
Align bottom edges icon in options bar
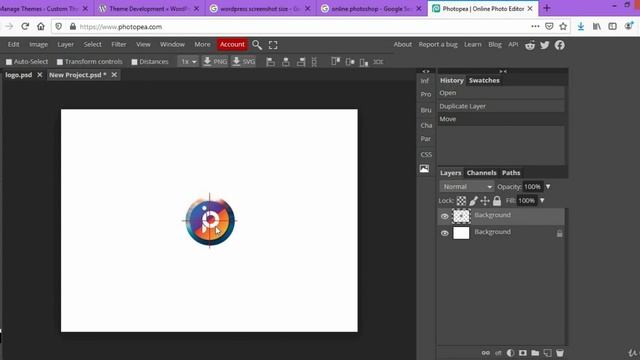(364, 62)
